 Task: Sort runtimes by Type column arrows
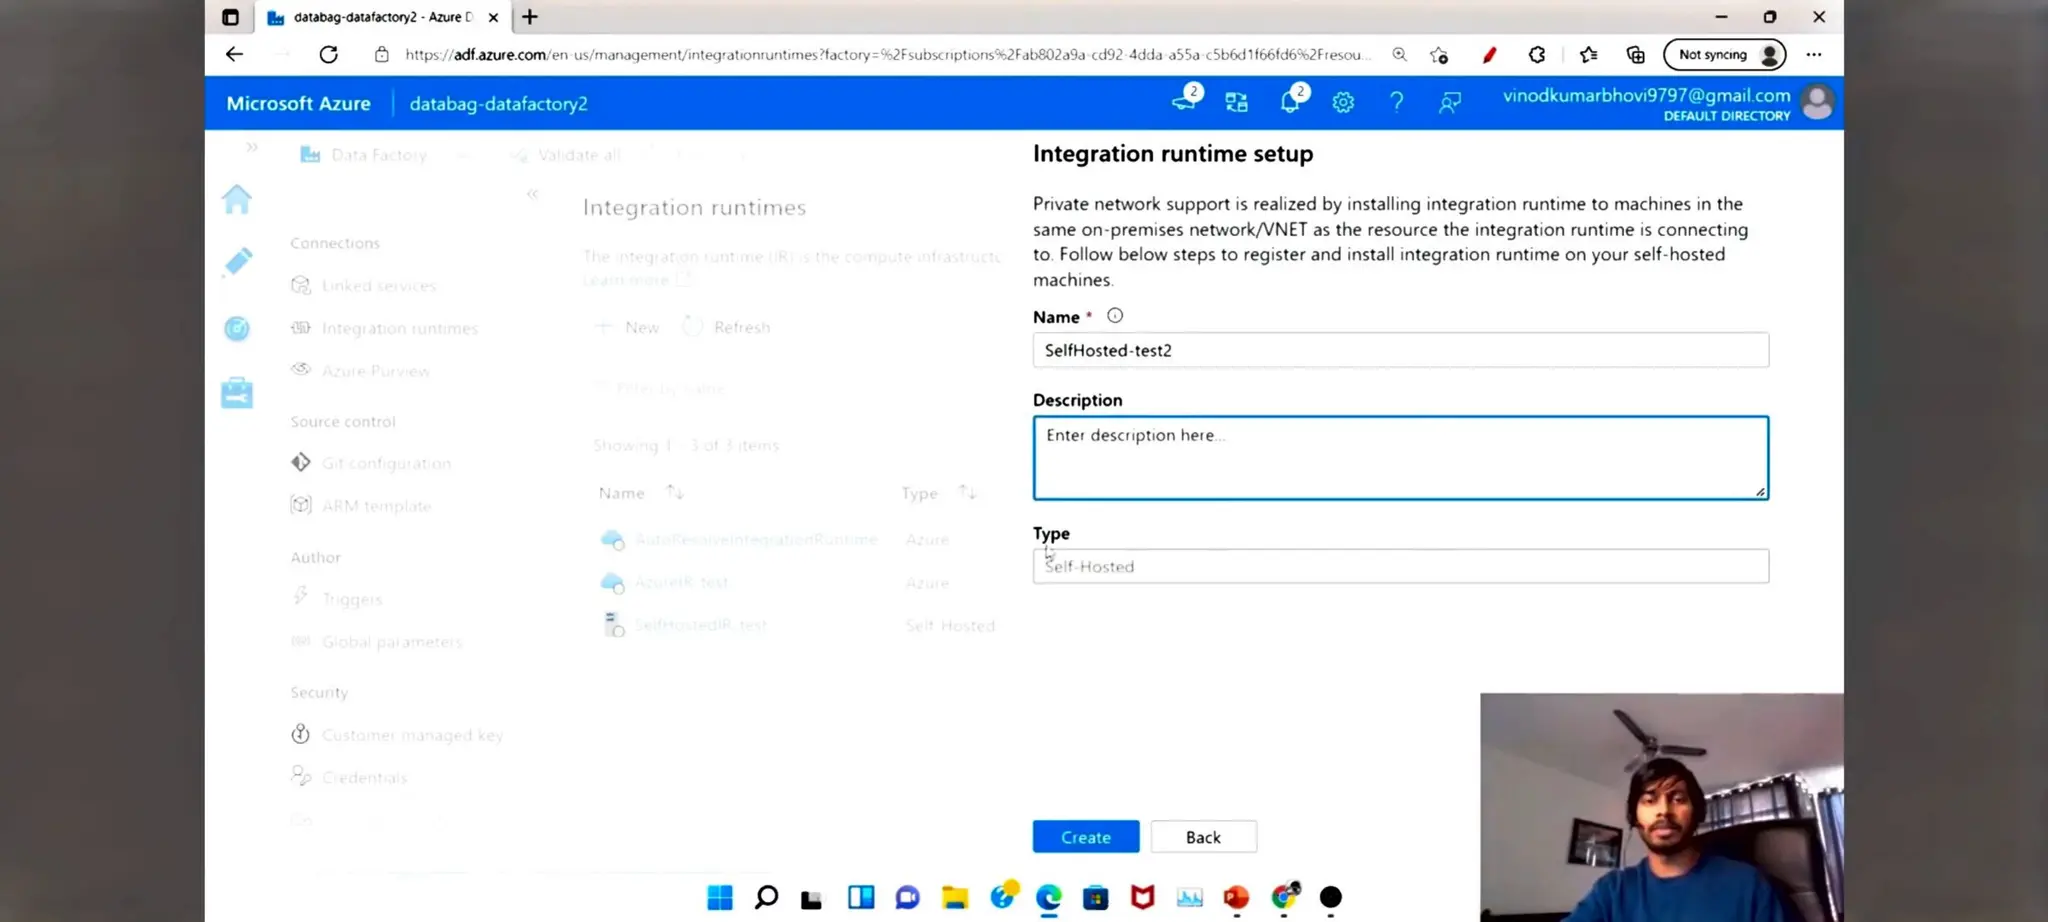point(967,492)
